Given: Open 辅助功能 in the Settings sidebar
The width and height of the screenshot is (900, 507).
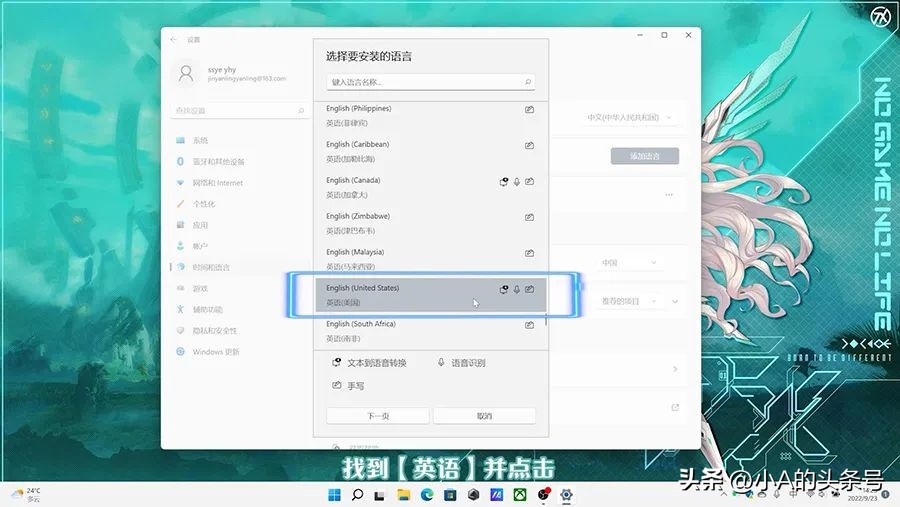Looking at the screenshot, I should click(239, 309).
